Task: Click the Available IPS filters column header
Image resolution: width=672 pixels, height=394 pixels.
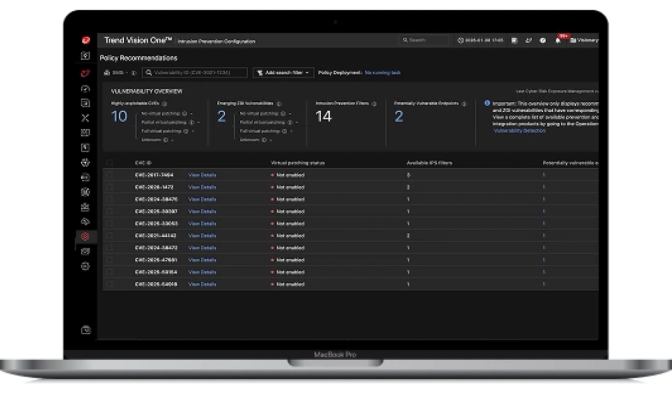Action: tap(429, 163)
